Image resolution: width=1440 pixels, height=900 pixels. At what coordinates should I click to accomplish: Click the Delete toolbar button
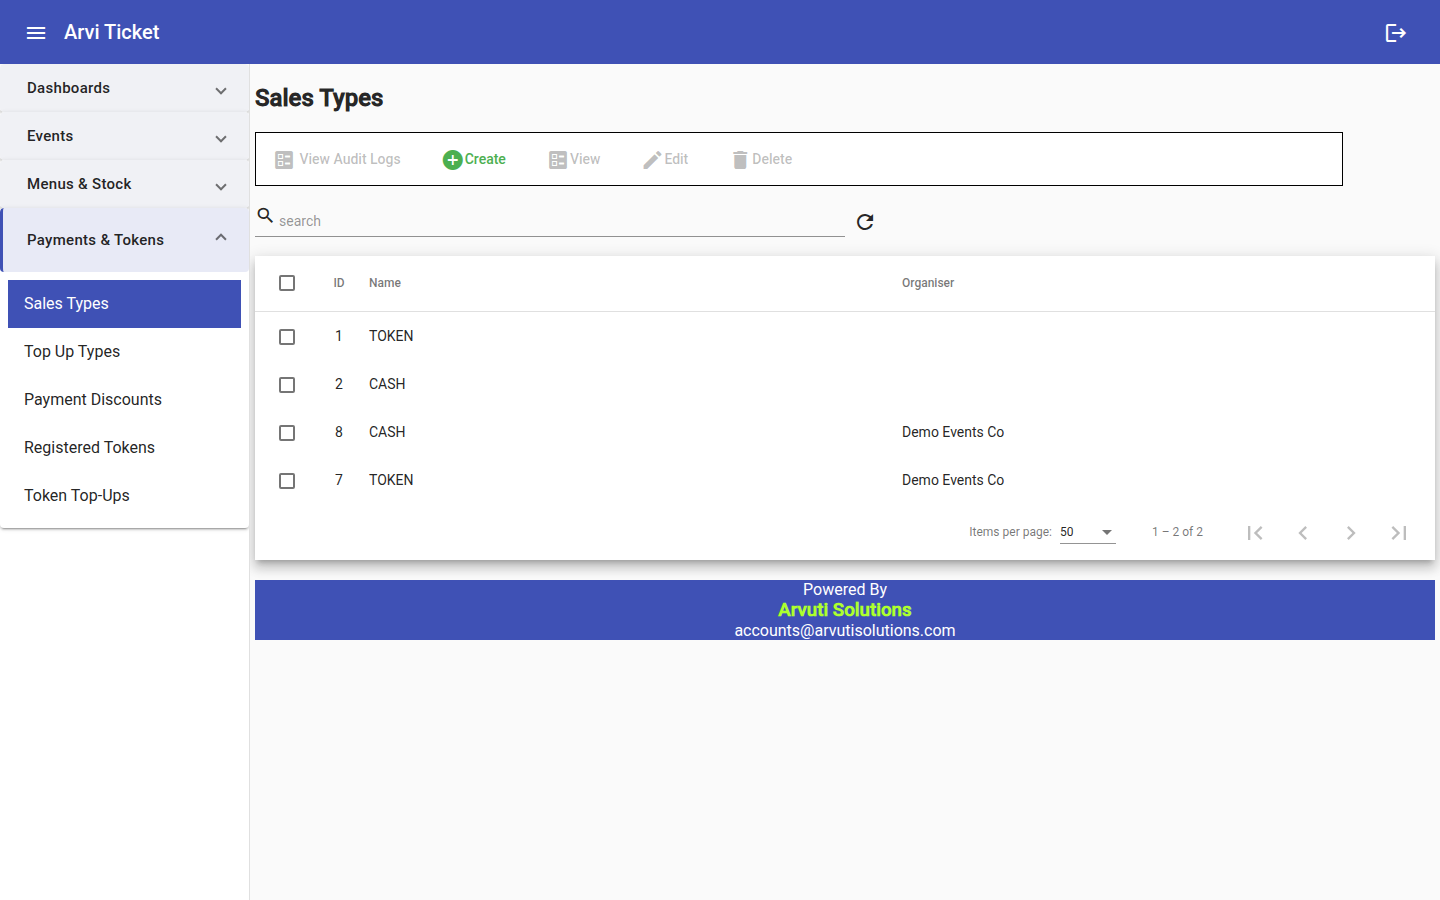(762, 159)
